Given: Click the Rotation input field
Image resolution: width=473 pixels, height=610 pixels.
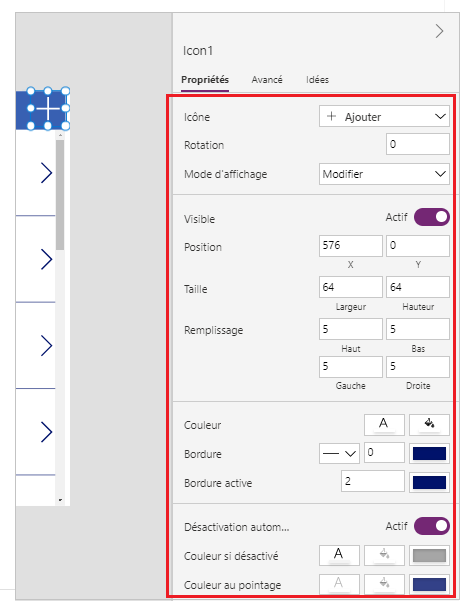Looking at the screenshot, I should (x=417, y=144).
